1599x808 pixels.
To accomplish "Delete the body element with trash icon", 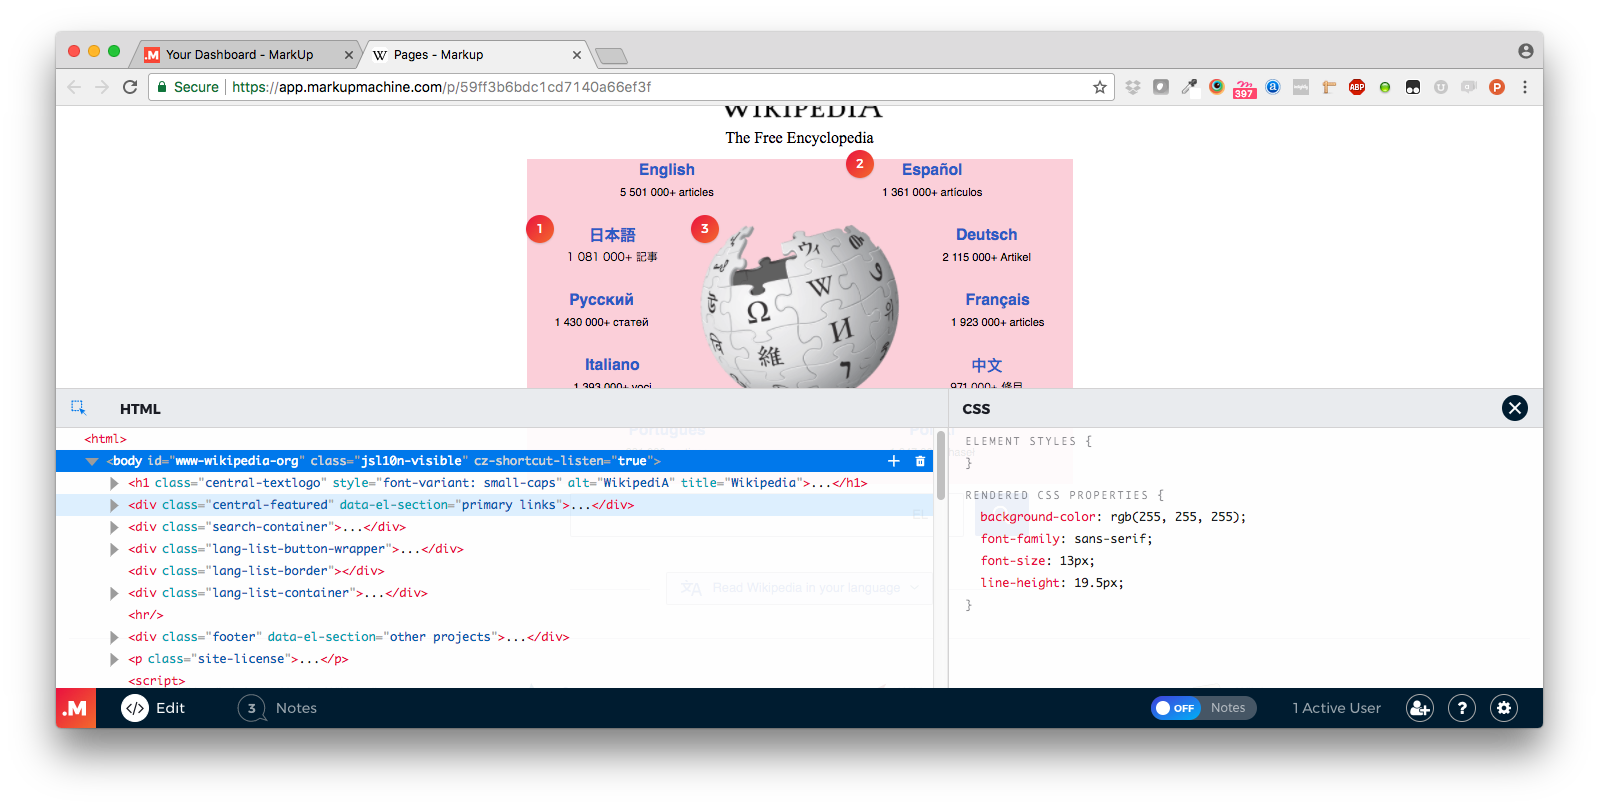I will [920, 461].
